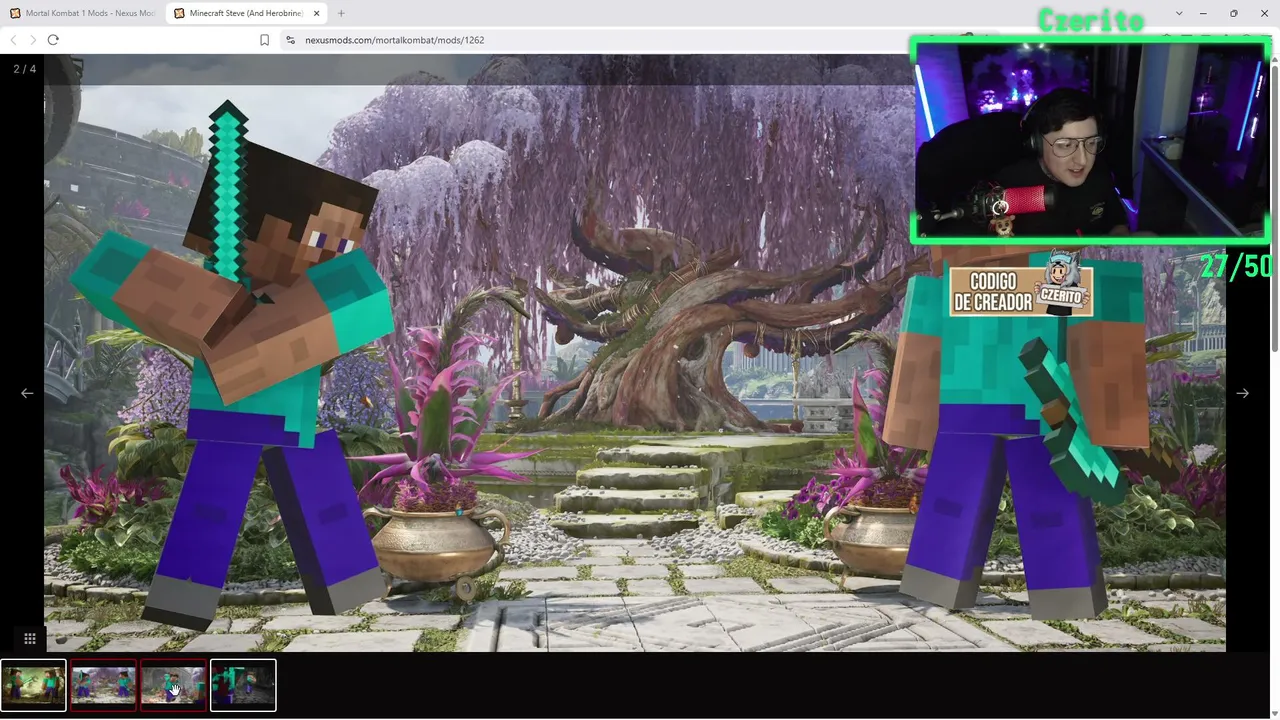Click the Mortal Kombat 1 Mods tab favicon

15,13
